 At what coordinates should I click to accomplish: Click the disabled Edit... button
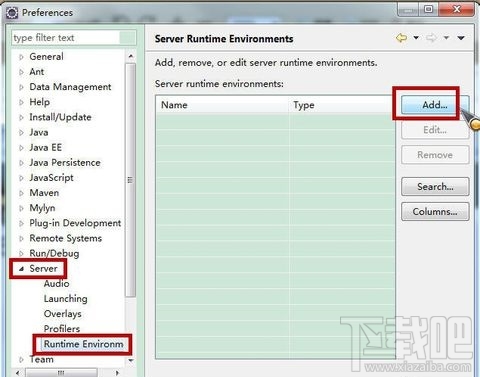435,130
